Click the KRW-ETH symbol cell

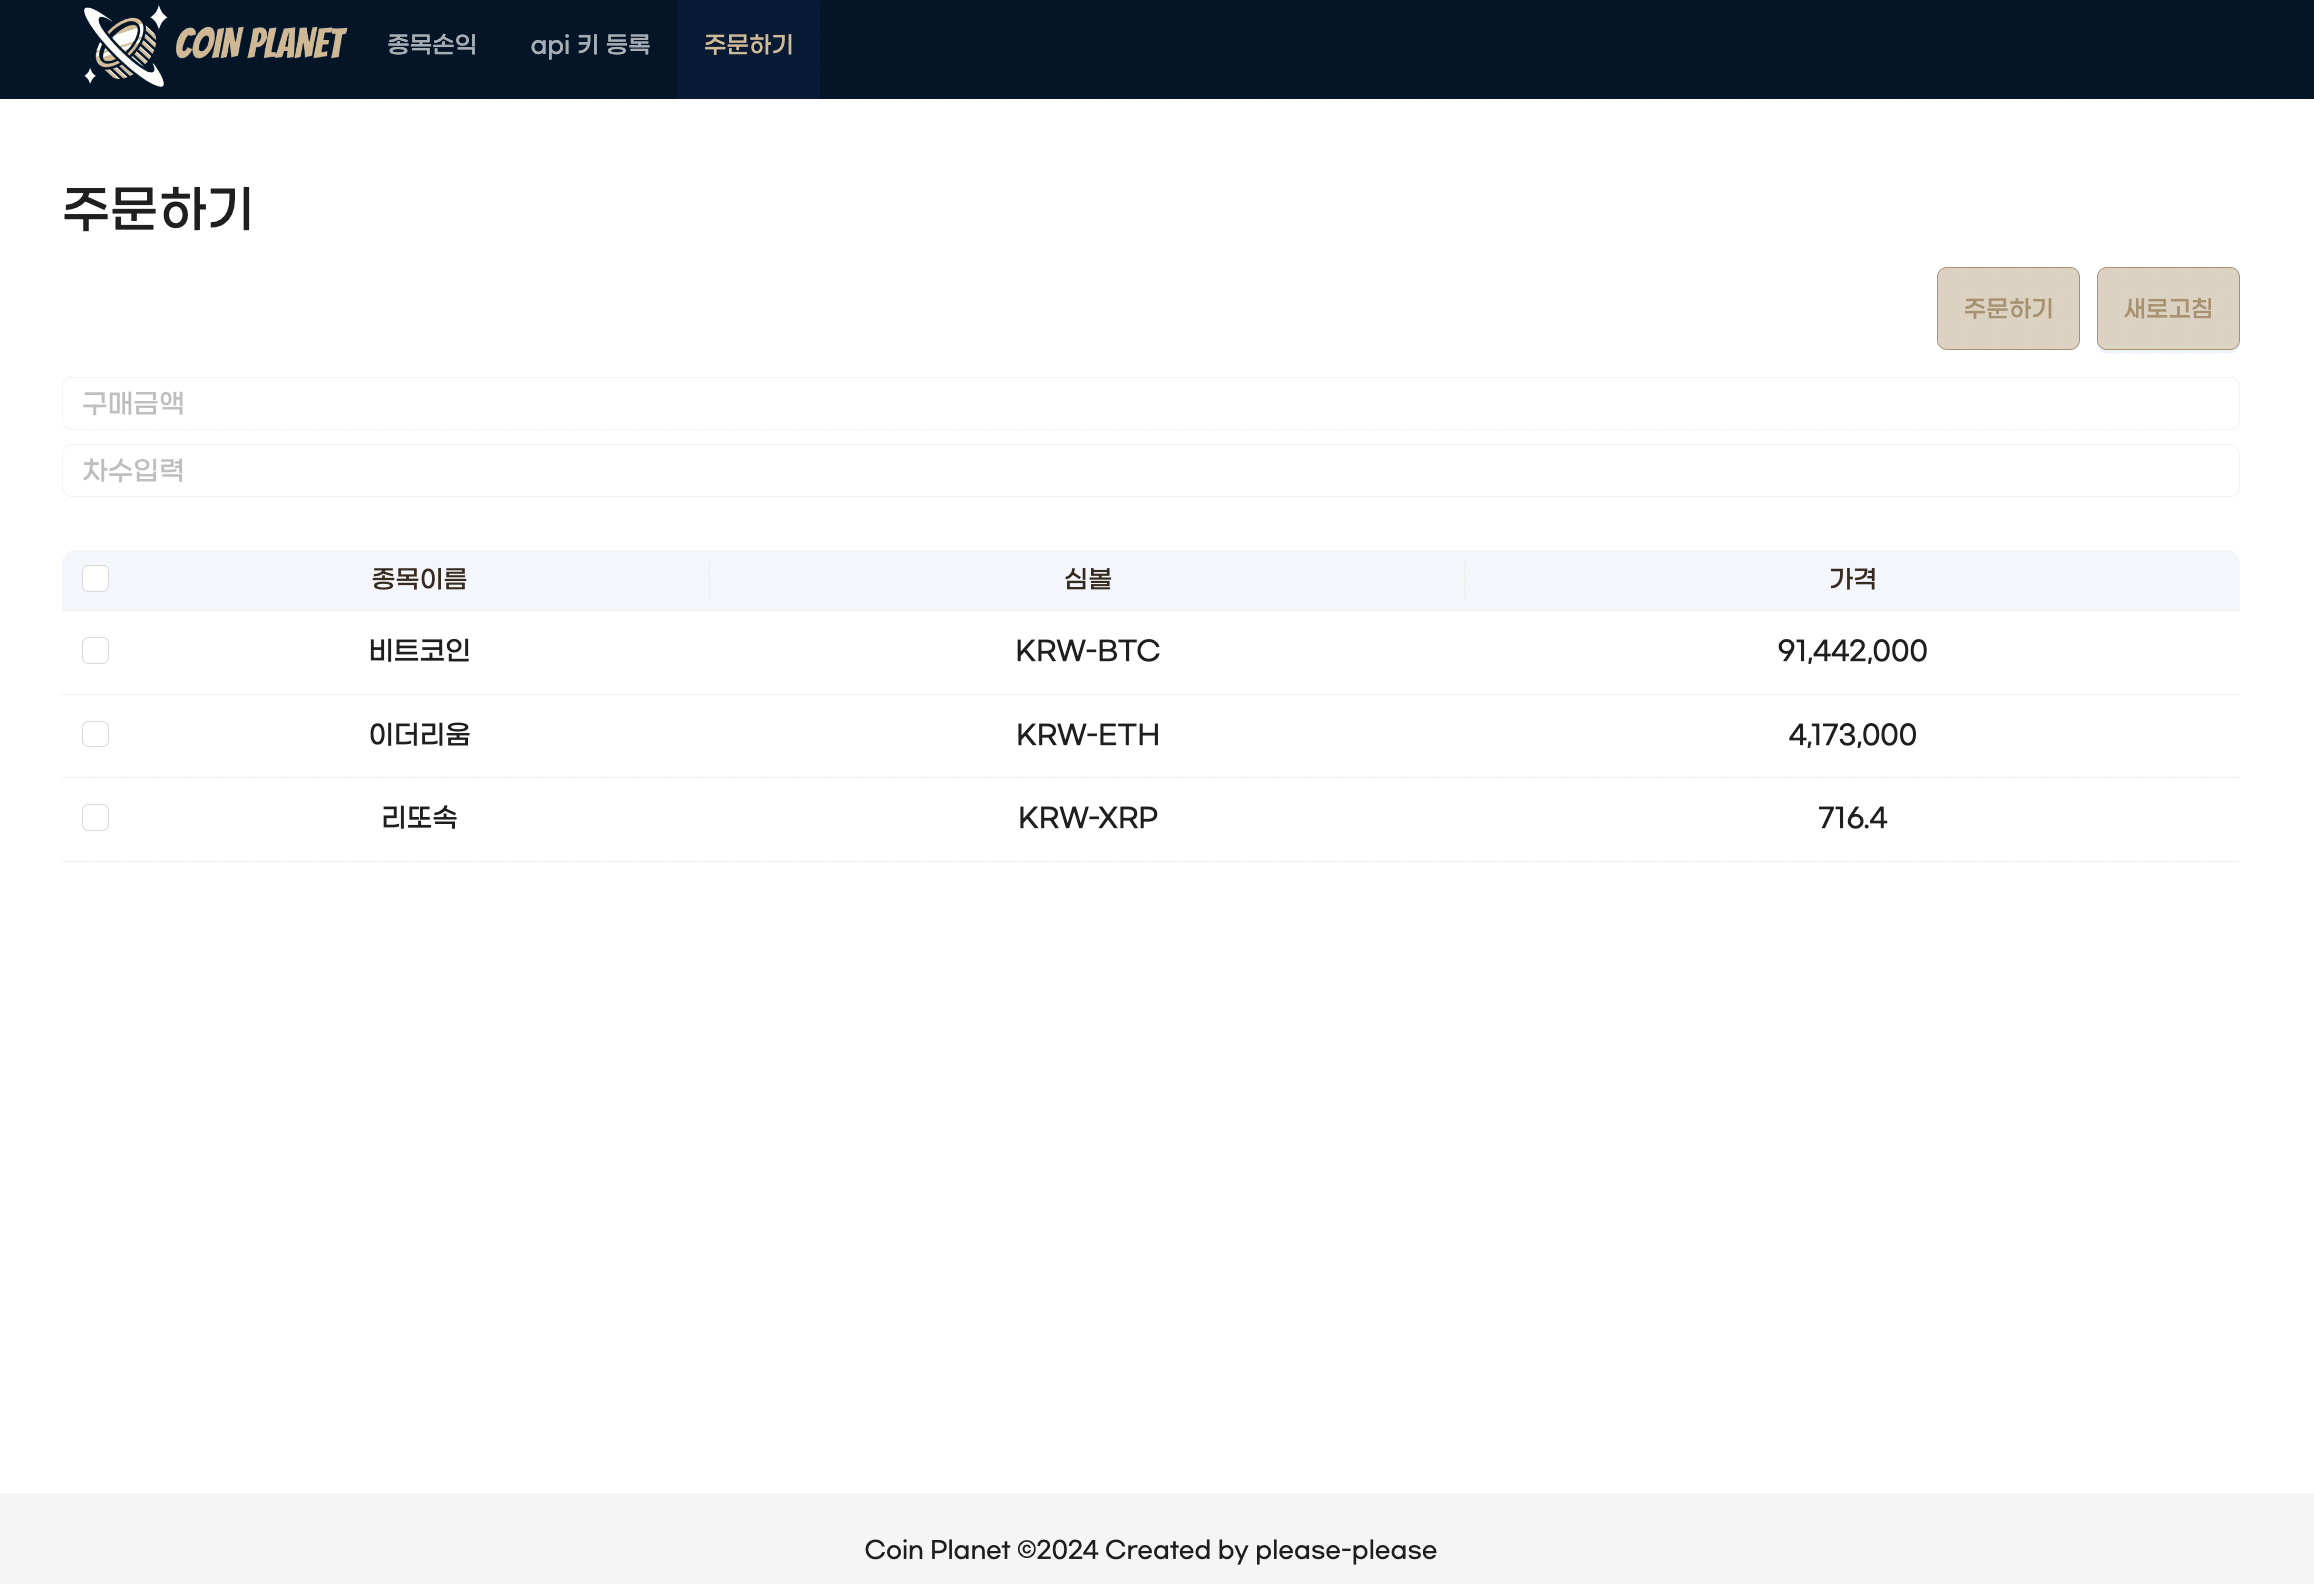[x=1087, y=735]
